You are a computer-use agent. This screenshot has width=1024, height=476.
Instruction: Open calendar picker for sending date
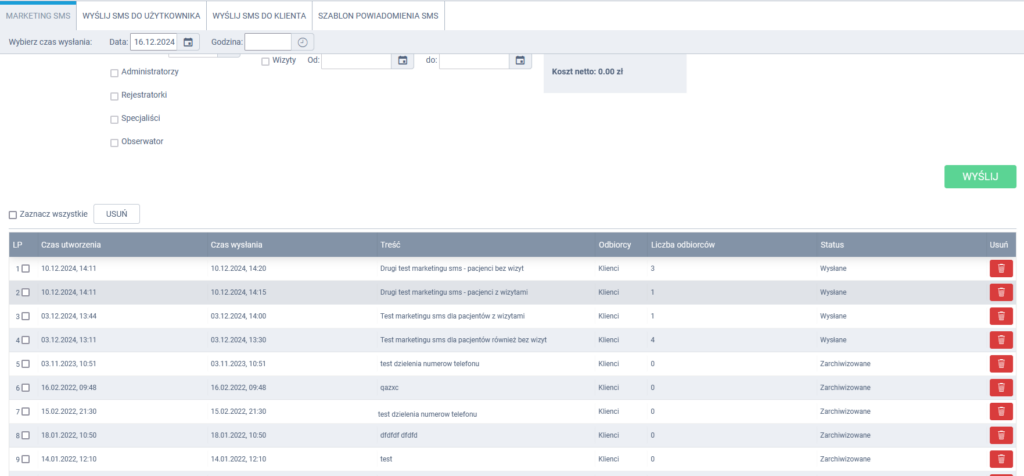pyautogui.click(x=189, y=42)
